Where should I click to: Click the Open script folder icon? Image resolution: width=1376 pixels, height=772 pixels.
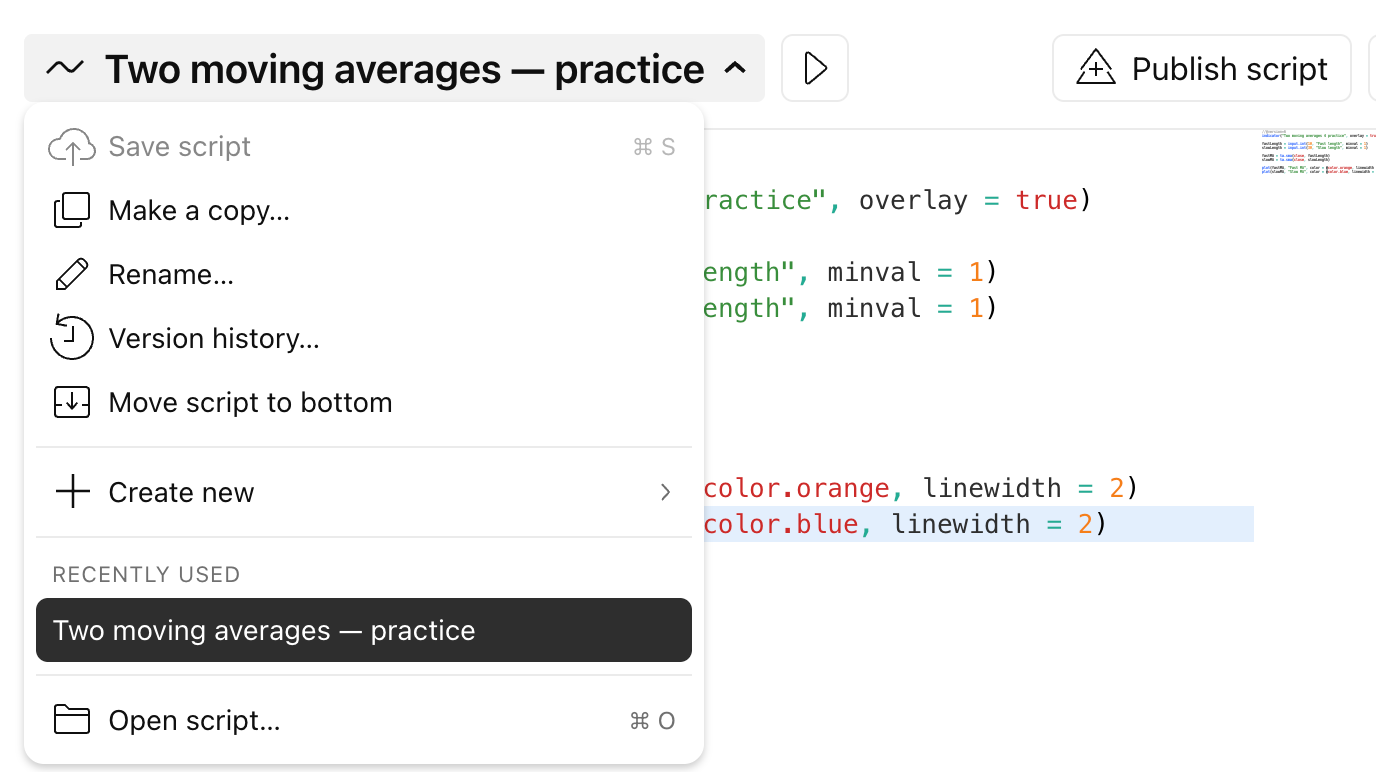point(72,720)
